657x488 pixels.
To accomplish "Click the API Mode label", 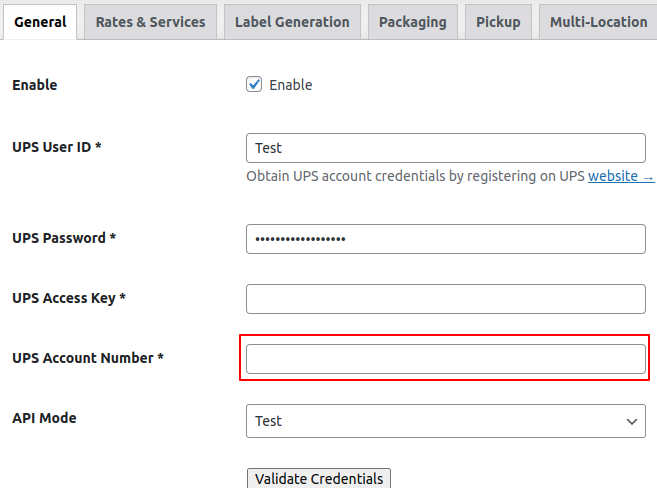I will tap(44, 418).
